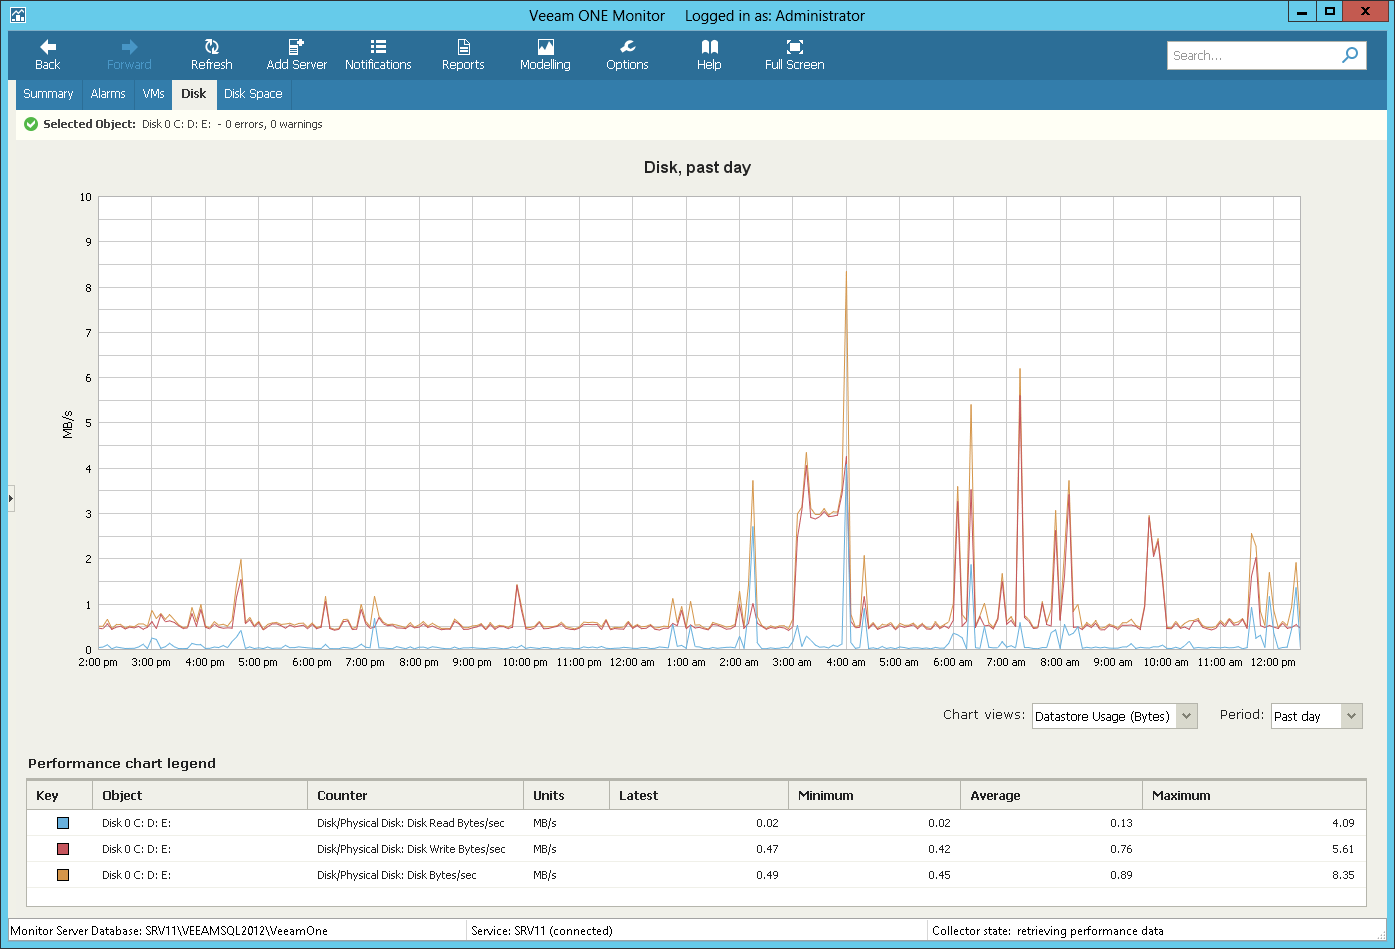Click Service: SRV11 (connected) status entry

(x=542, y=930)
